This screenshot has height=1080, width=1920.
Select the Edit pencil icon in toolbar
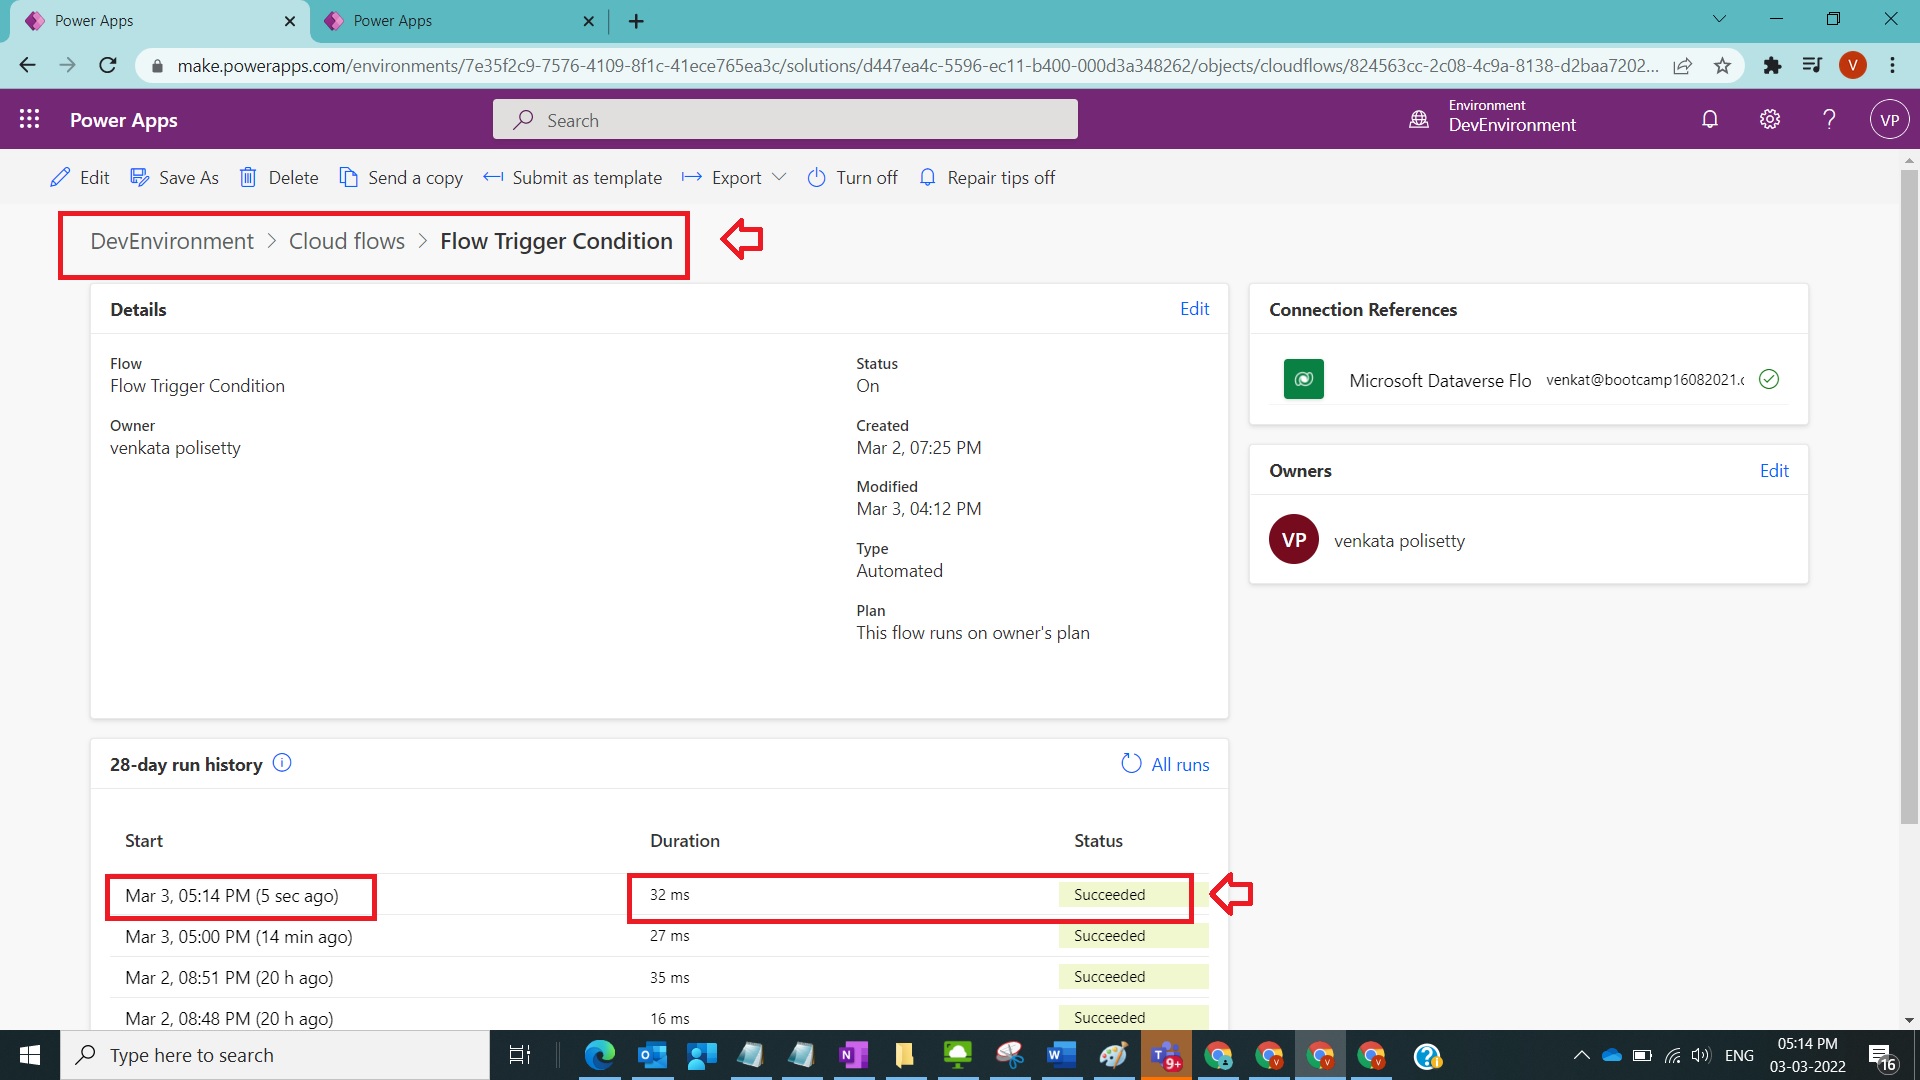[60, 177]
